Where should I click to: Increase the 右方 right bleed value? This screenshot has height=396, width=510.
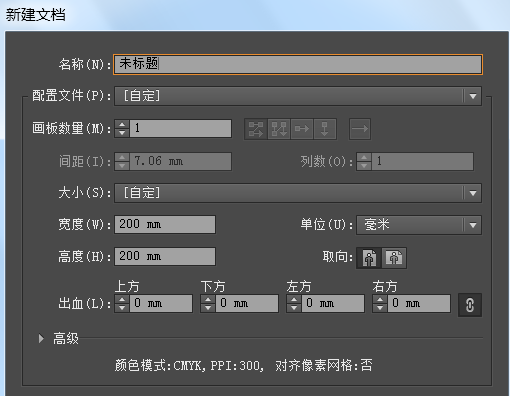coord(380,299)
